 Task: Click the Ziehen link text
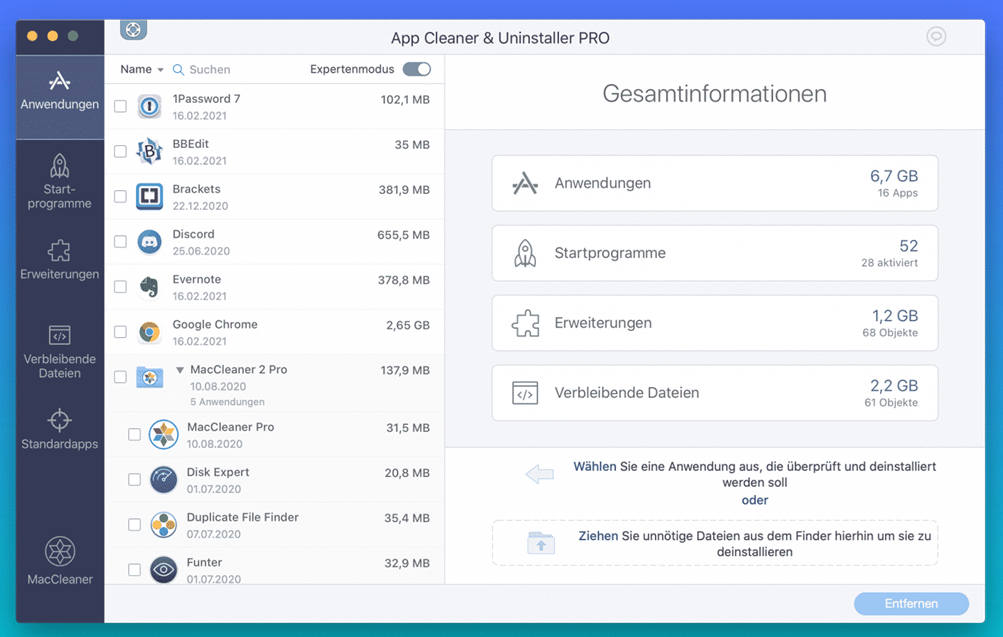[x=598, y=536]
